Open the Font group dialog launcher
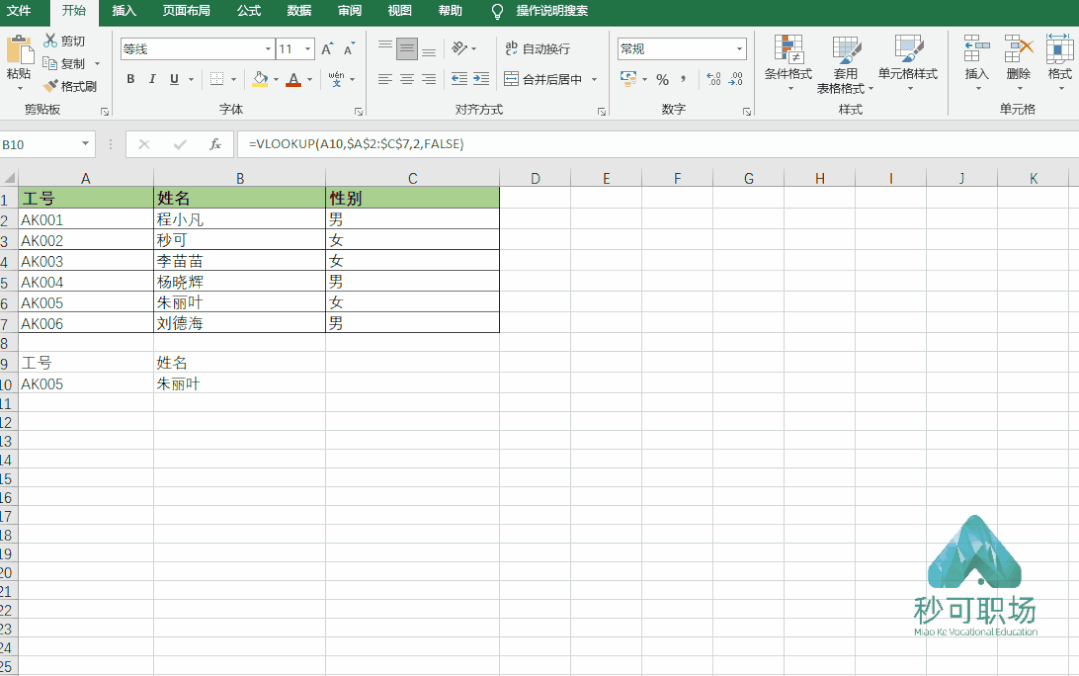 click(359, 111)
